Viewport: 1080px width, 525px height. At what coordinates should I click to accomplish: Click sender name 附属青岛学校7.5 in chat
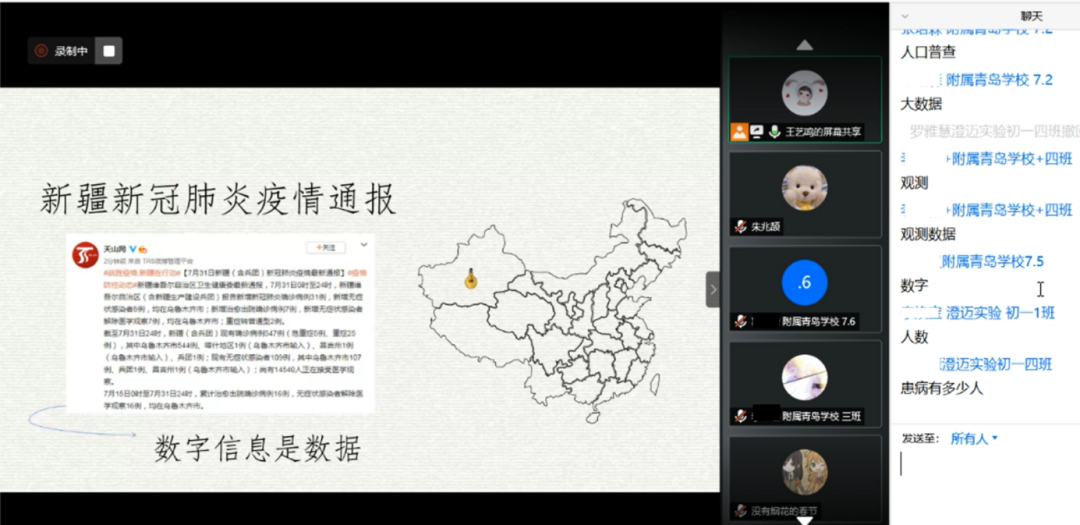[x=992, y=261]
